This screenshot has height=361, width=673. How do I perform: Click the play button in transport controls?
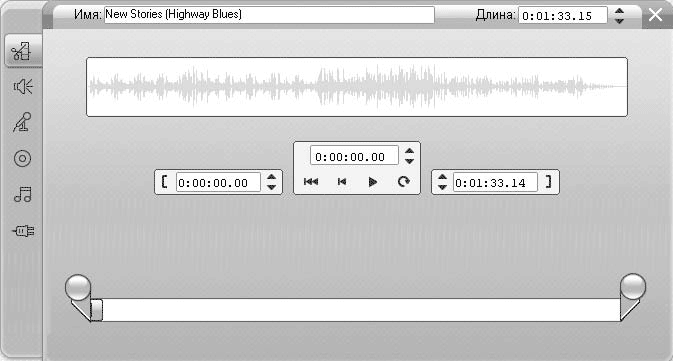pos(373,182)
